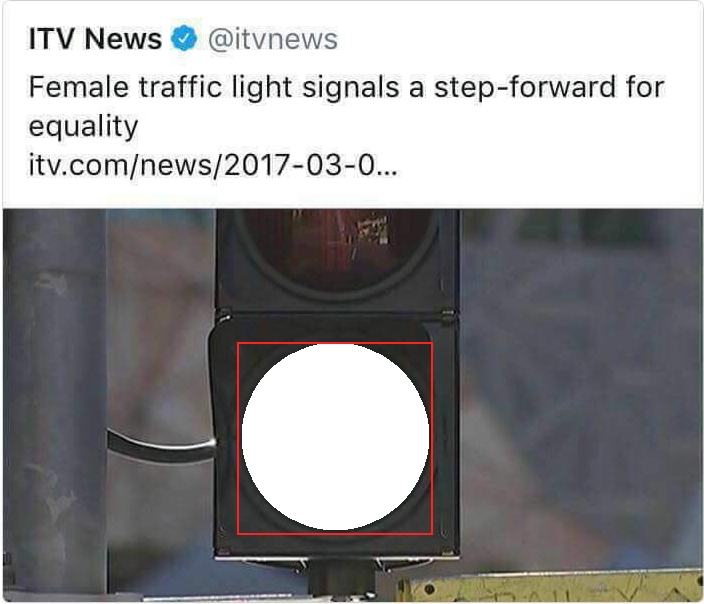Select the dark red upper traffic light lens

coord(336,250)
